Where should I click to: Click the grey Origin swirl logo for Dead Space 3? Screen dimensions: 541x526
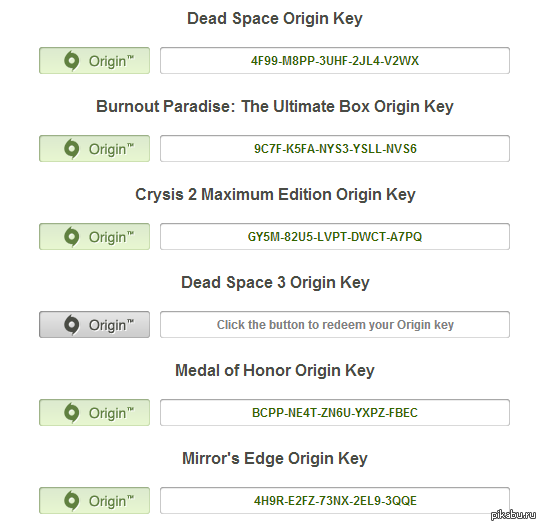(72, 325)
